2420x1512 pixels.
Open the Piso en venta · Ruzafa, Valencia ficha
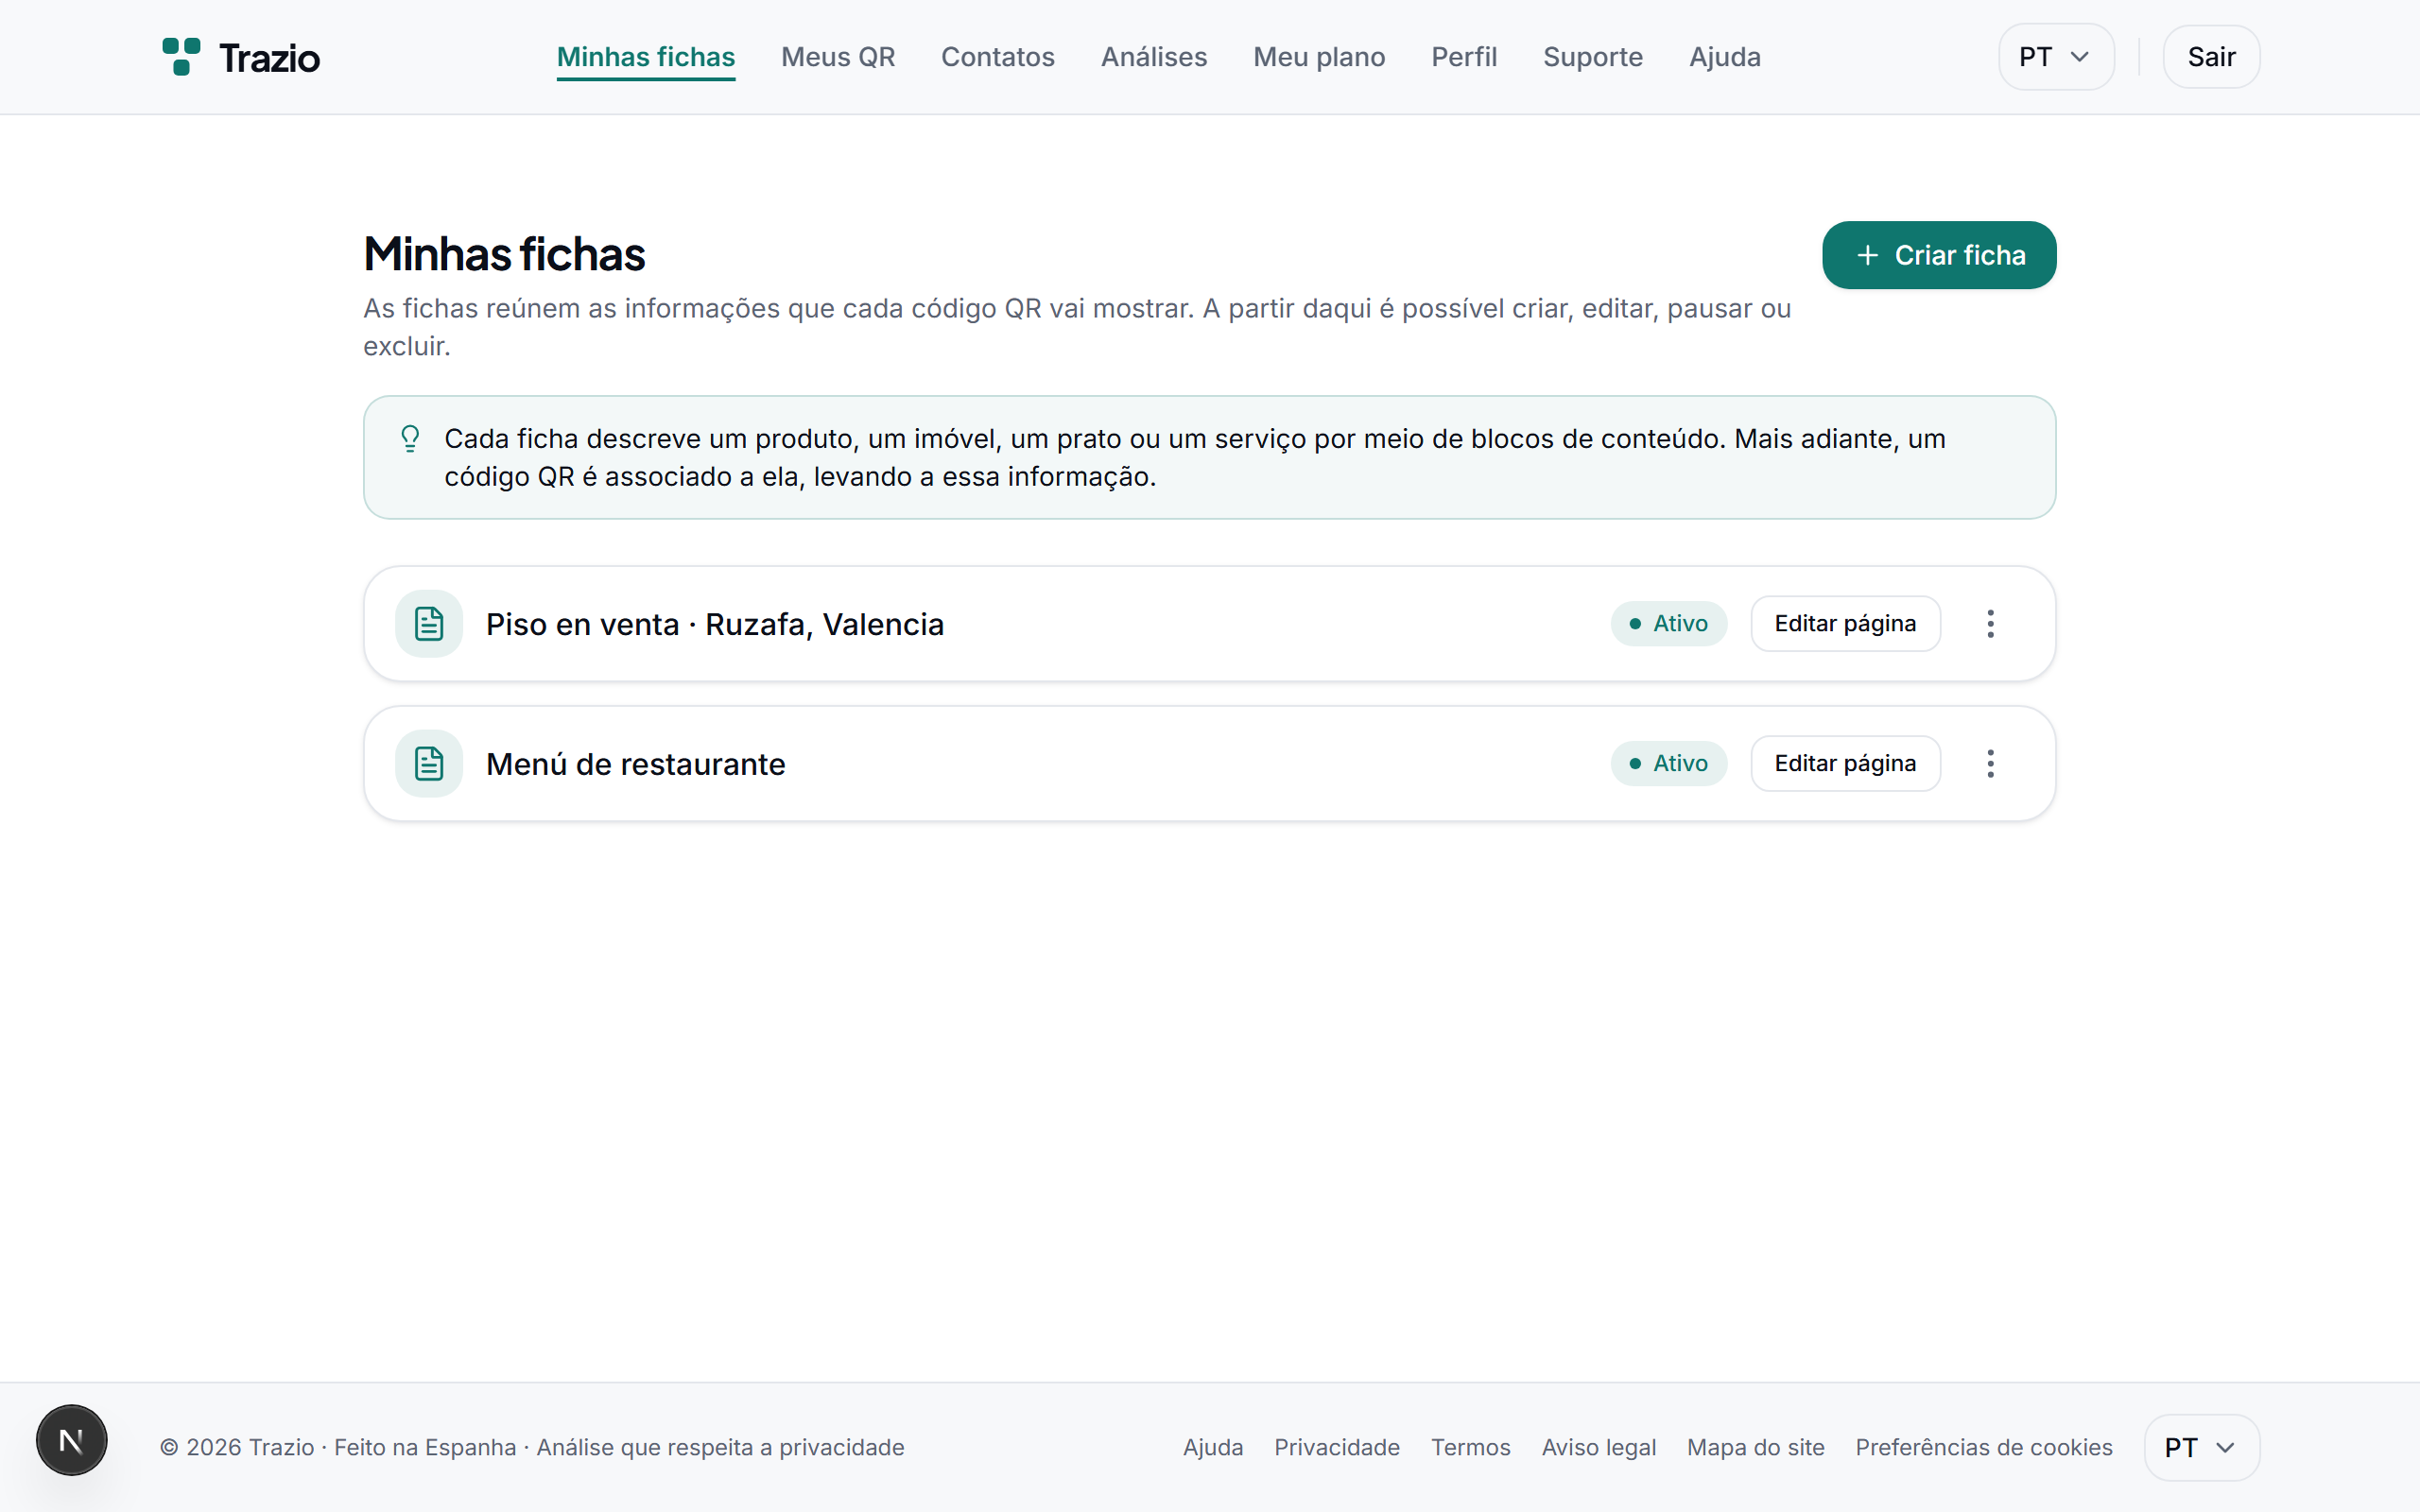(x=715, y=624)
